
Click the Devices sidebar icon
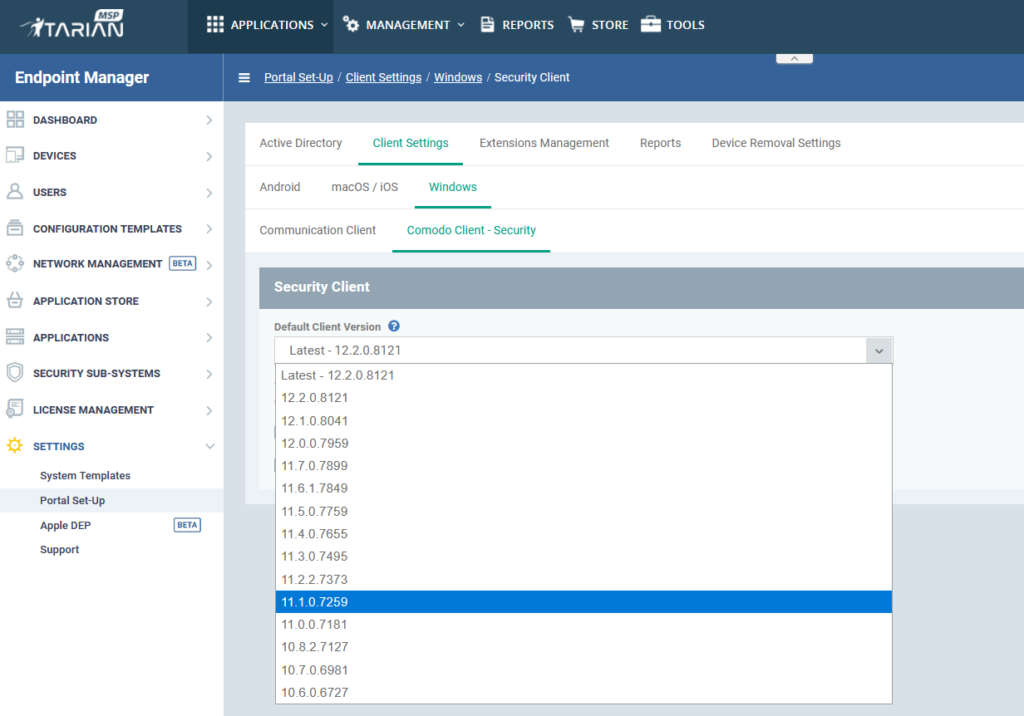(15, 155)
